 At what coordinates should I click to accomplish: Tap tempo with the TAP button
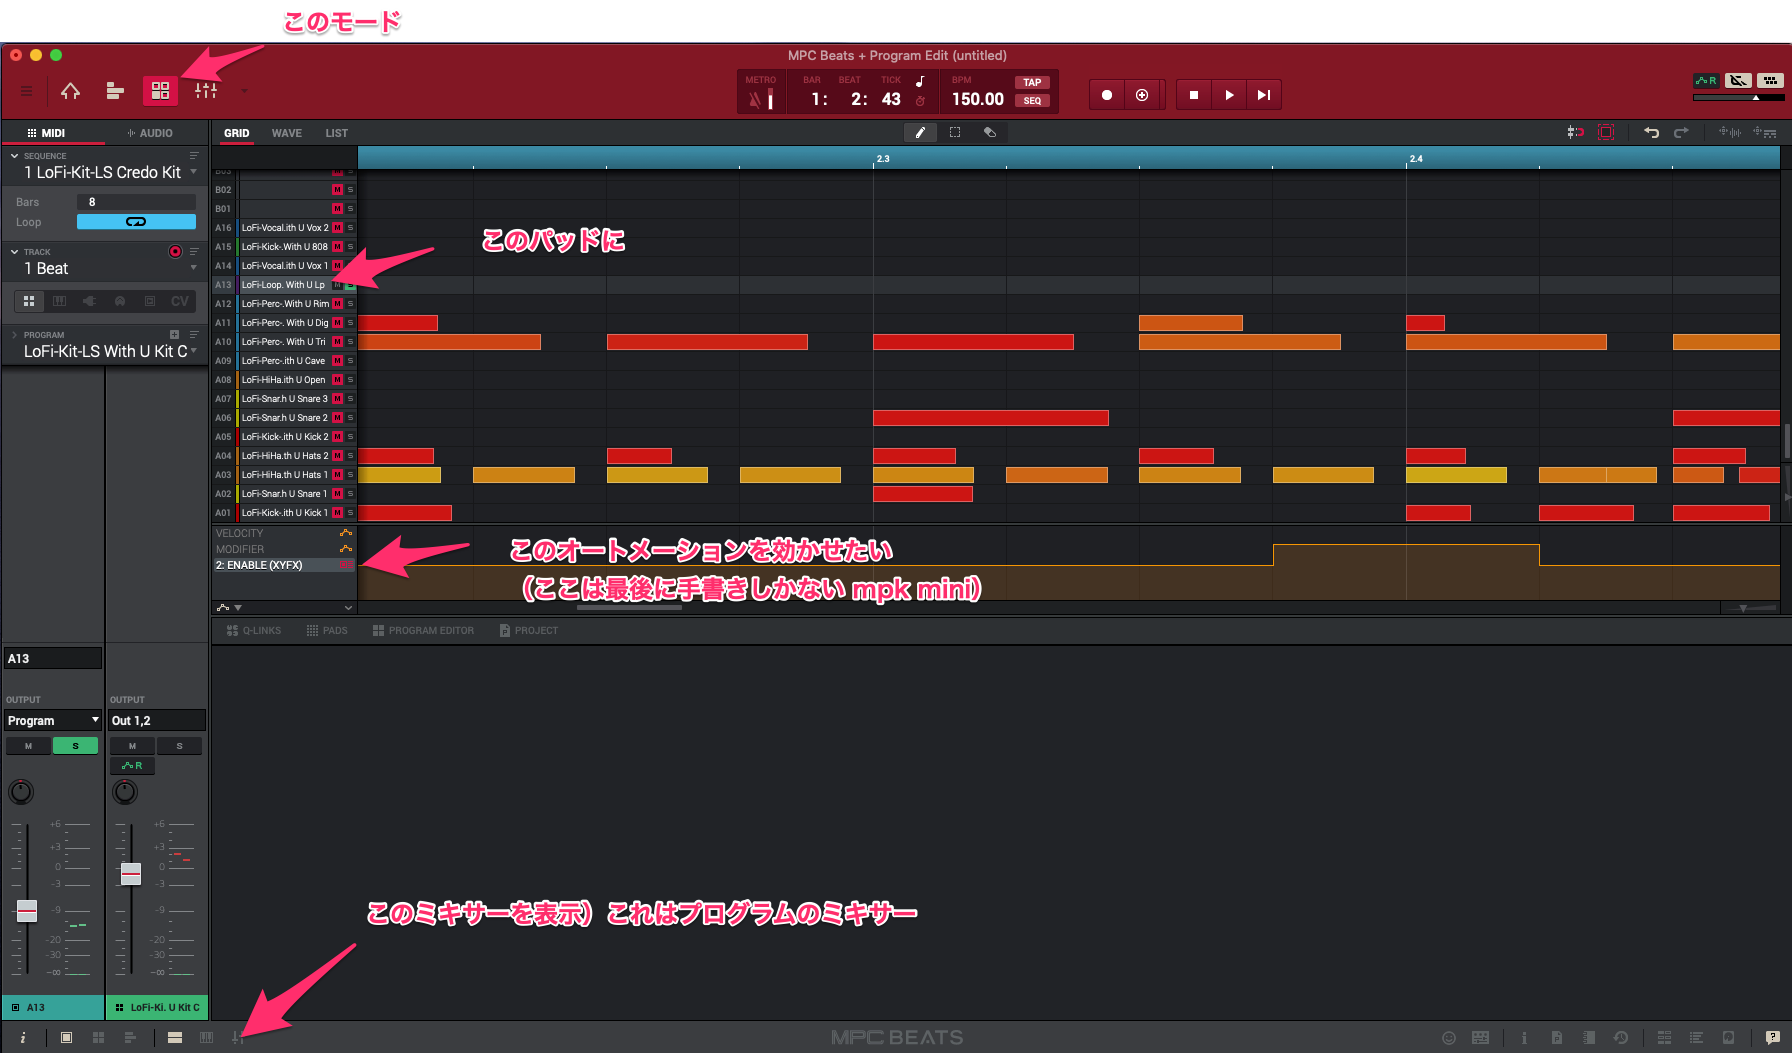1032,83
